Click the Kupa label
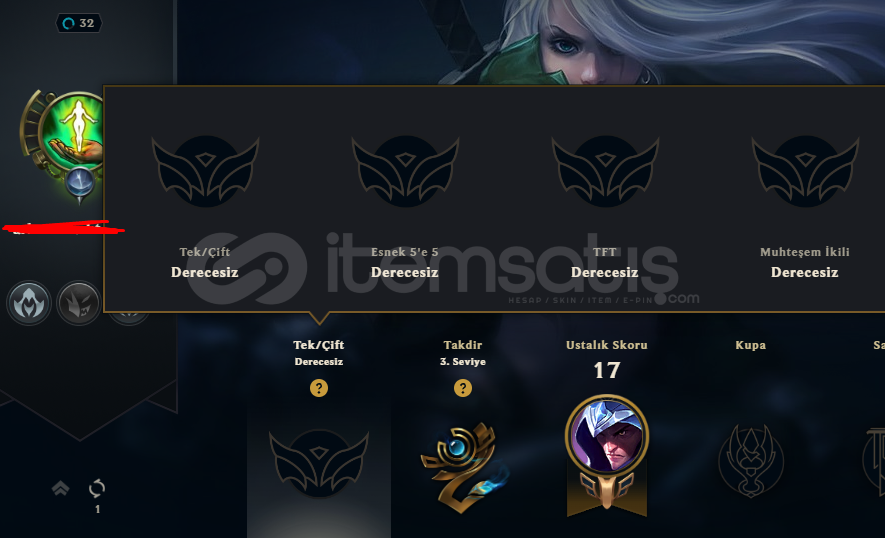Viewport: 885px width, 538px height. click(751, 345)
